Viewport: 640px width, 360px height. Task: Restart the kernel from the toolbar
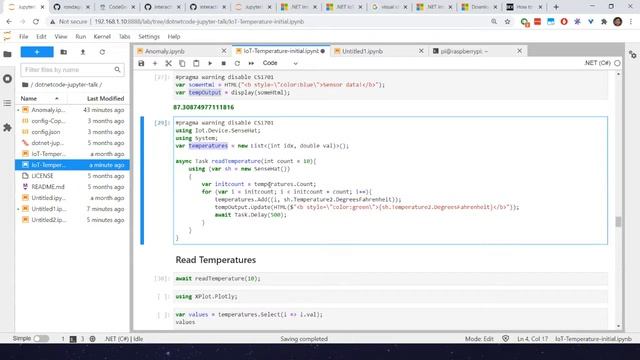pyautogui.click(x=237, y=63)
